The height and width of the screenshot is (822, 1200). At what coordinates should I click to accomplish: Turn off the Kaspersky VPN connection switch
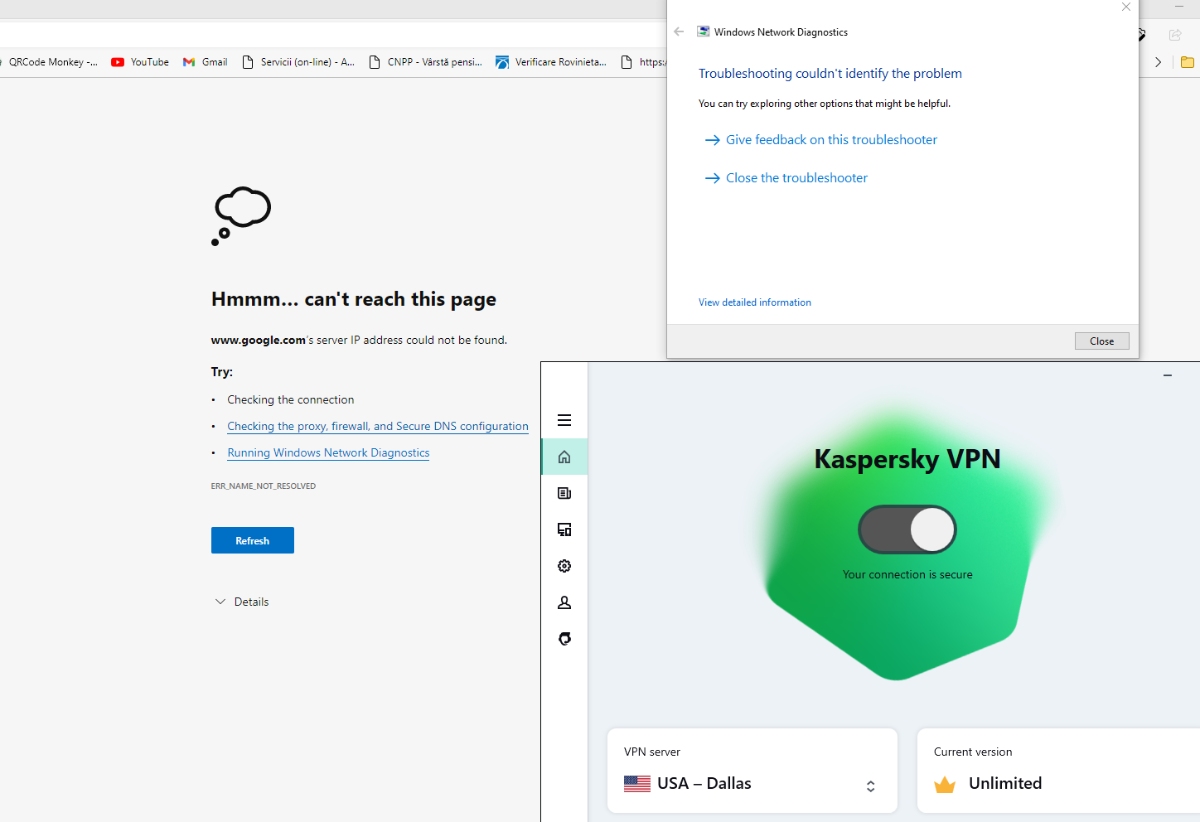[907, 530]
